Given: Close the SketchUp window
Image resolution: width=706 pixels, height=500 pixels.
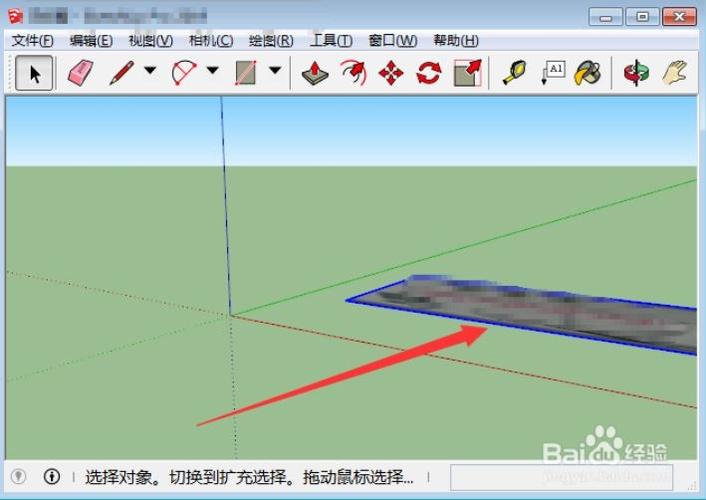Looking at the screenshot, I should (x=679, y=17).
